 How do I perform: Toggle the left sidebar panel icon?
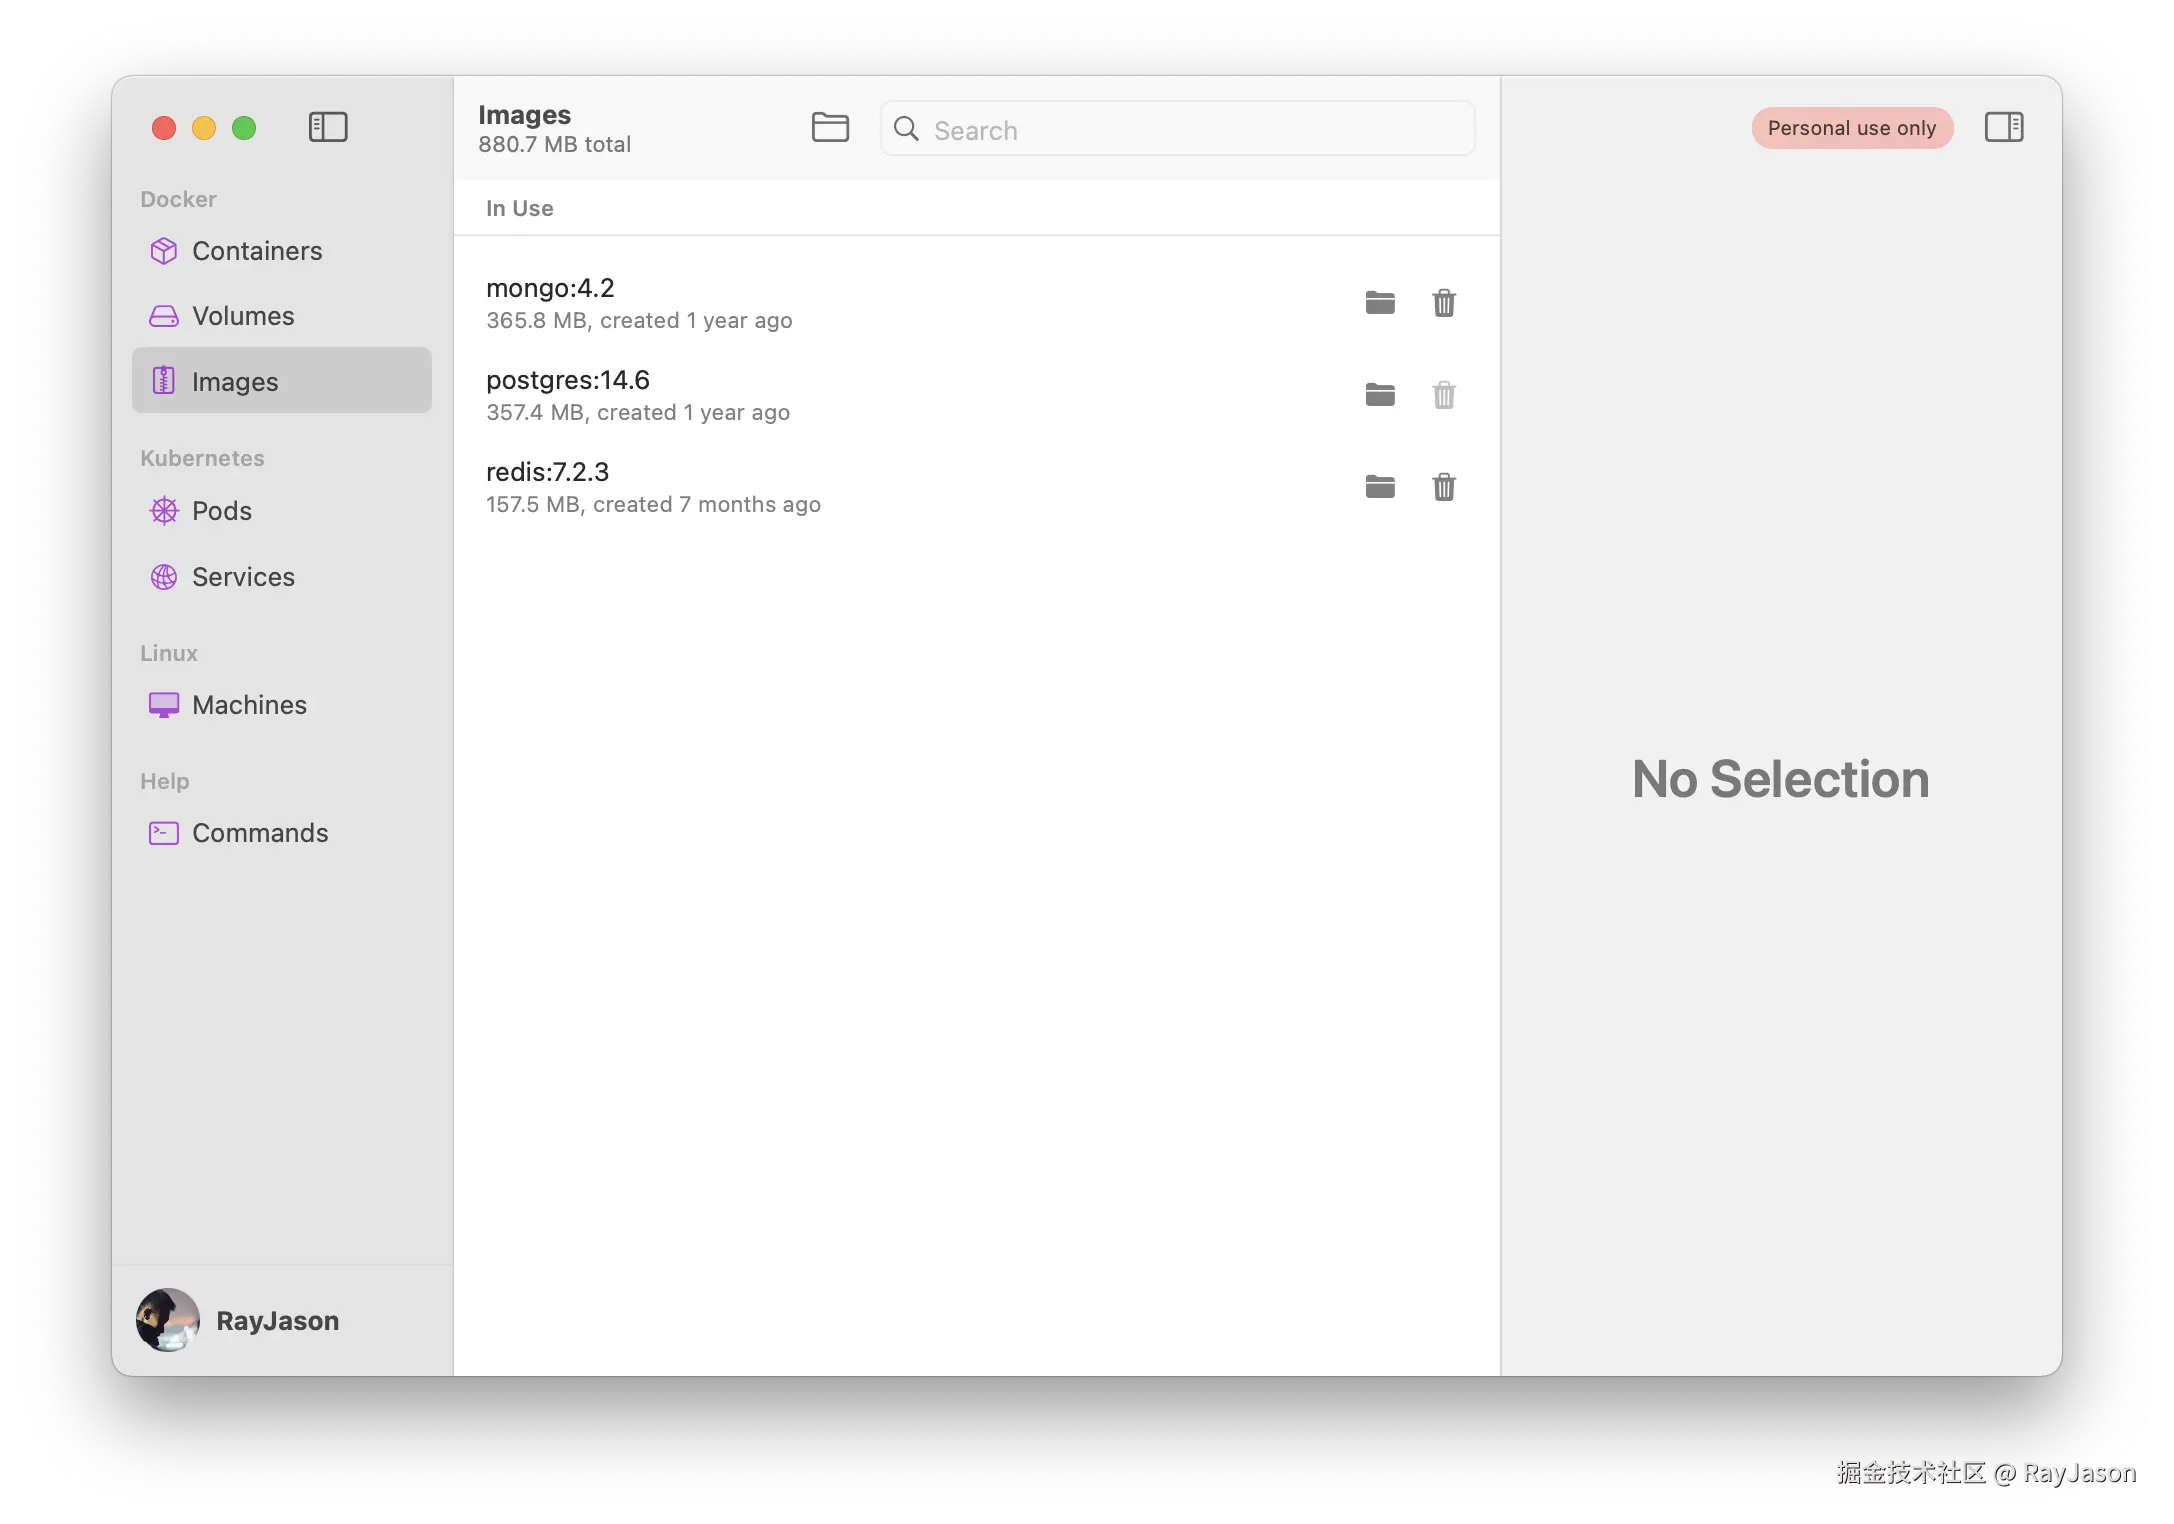click(x=328, y=127)
